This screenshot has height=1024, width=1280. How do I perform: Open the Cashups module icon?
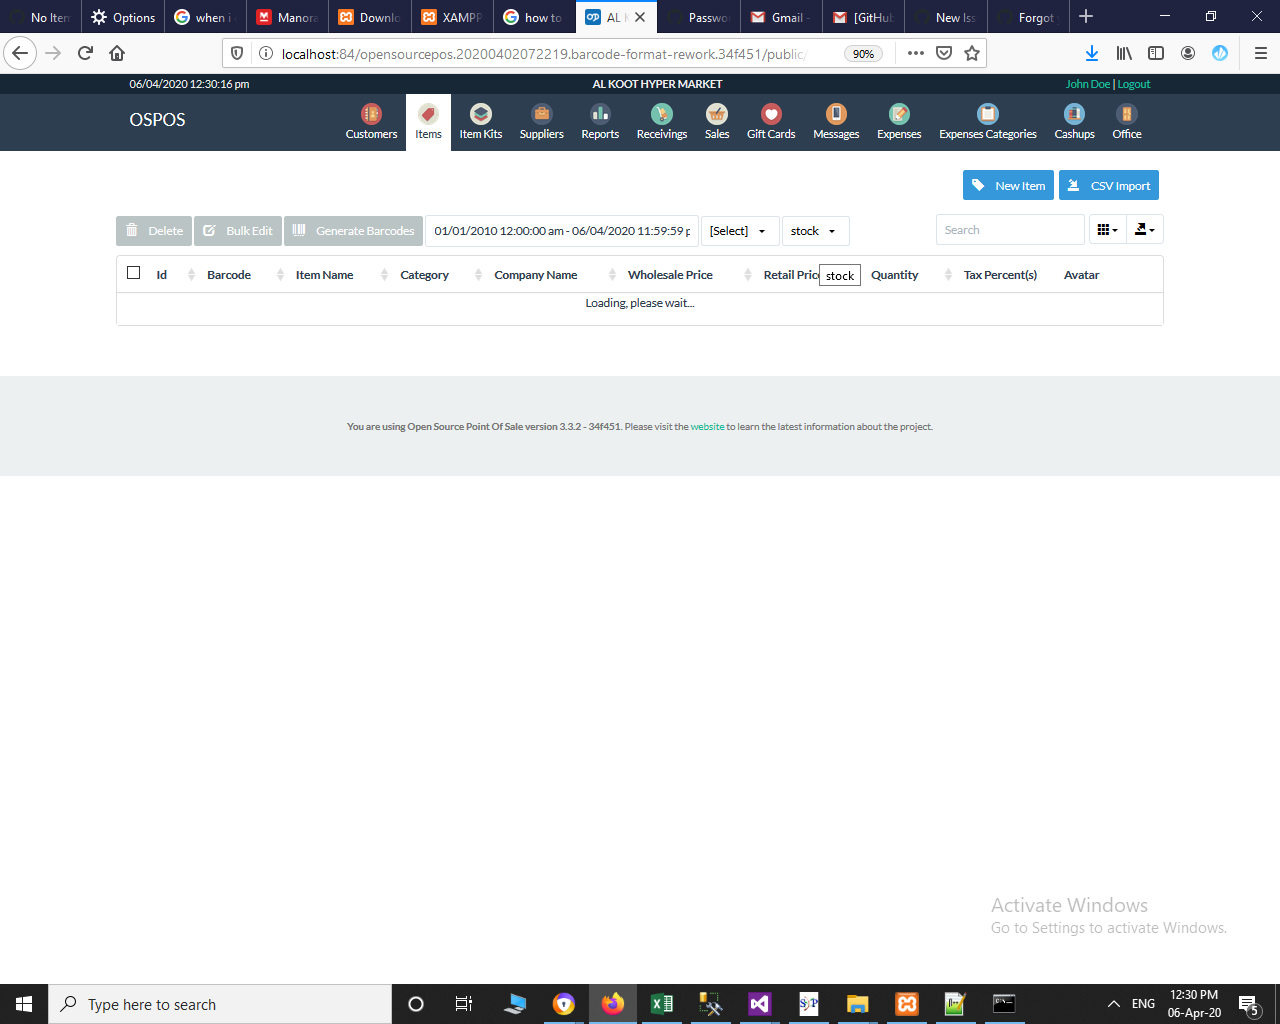[1073, 121]
